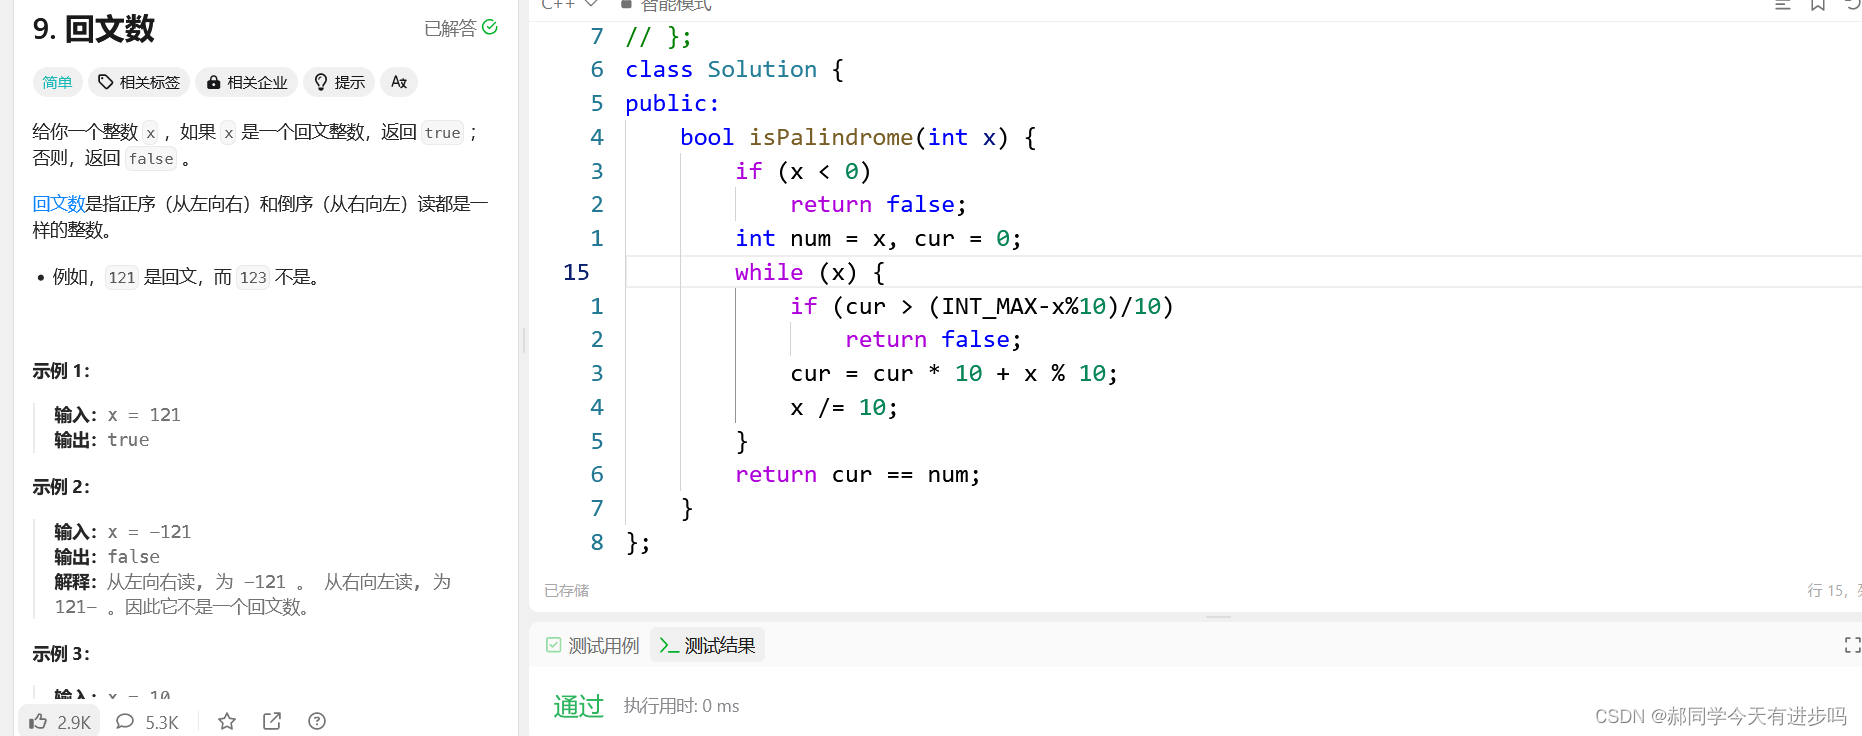Click the 执行用时: 0 ms runtime text
This screenshot has width=1862, height=736.
(x=681, y=706)
